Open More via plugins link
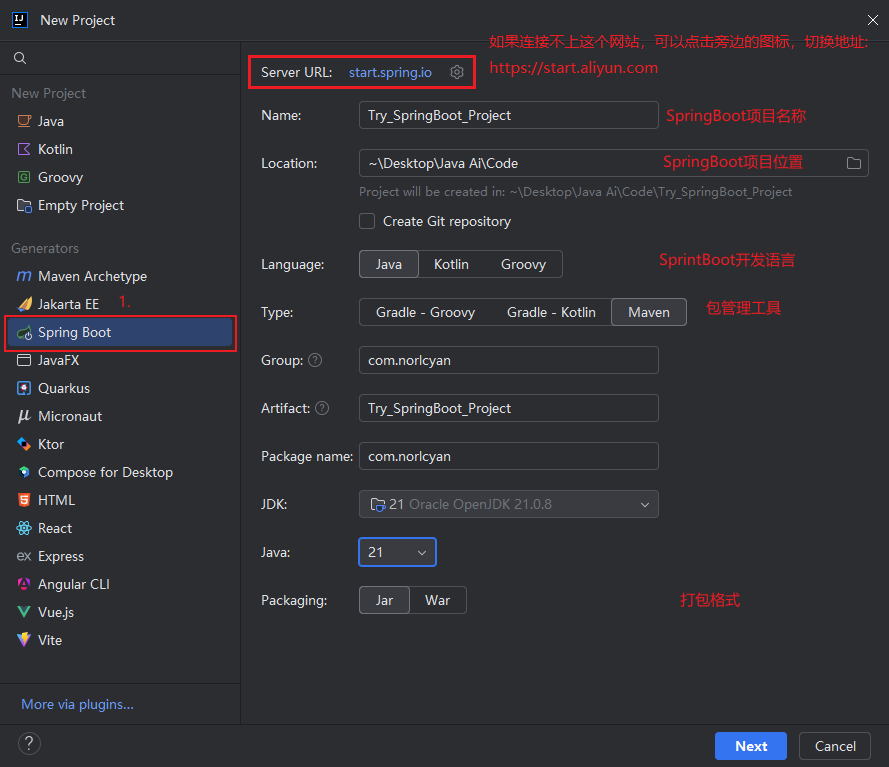 pos(77,704)
